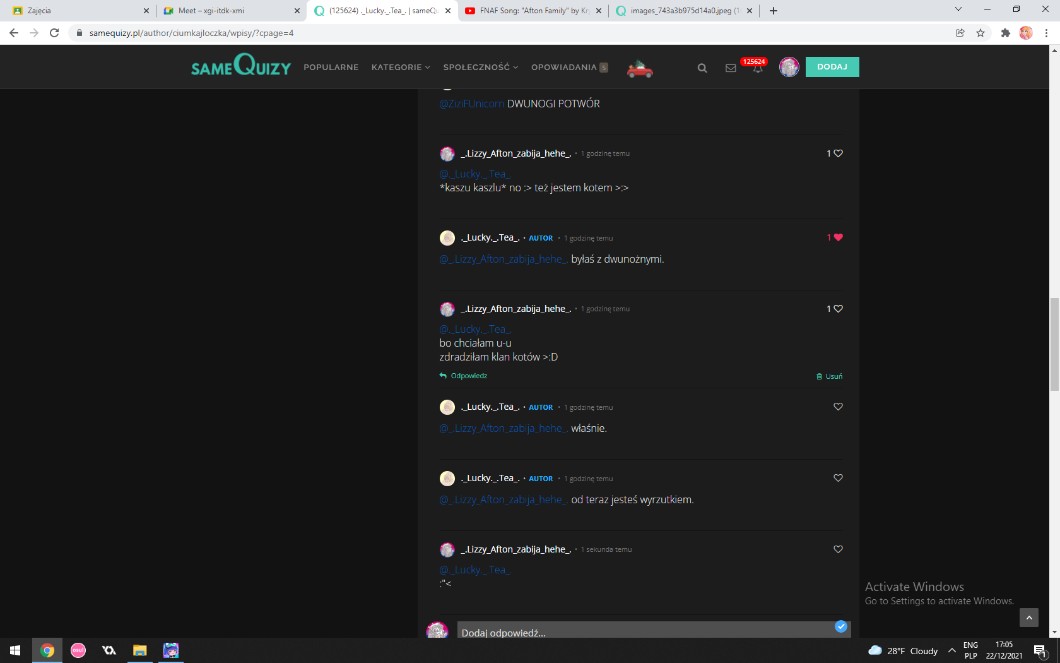
Task: Click Odpowiedz under the "zdradziłam klan kotów" comment
Action: pyautogui.click(x=463, y=376)
